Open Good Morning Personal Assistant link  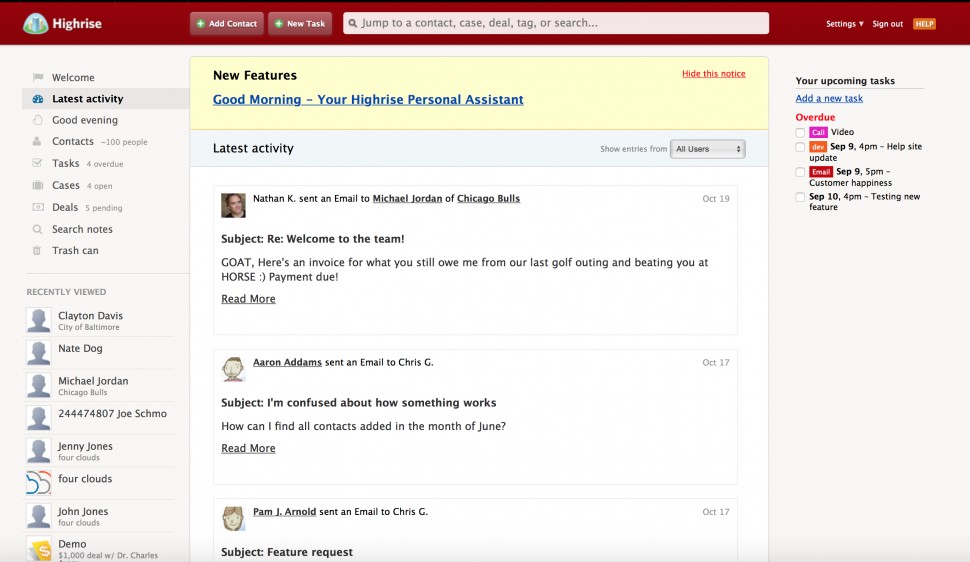[368, 100]
